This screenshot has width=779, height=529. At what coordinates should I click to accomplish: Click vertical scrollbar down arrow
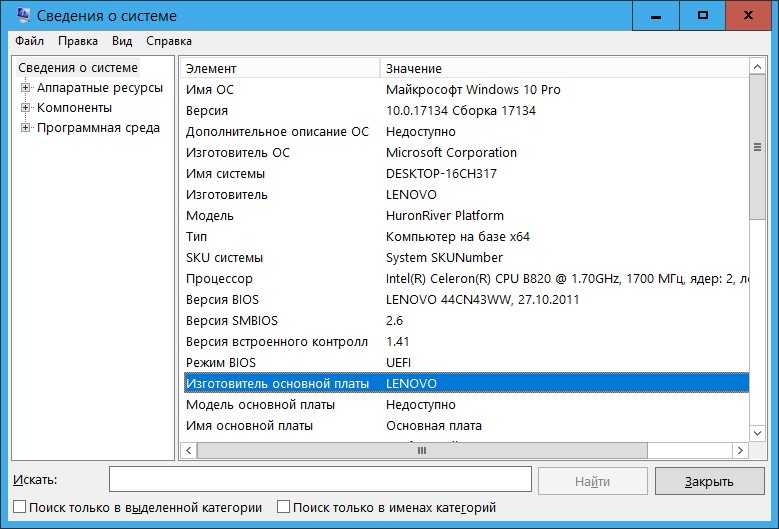click(757, 433)
